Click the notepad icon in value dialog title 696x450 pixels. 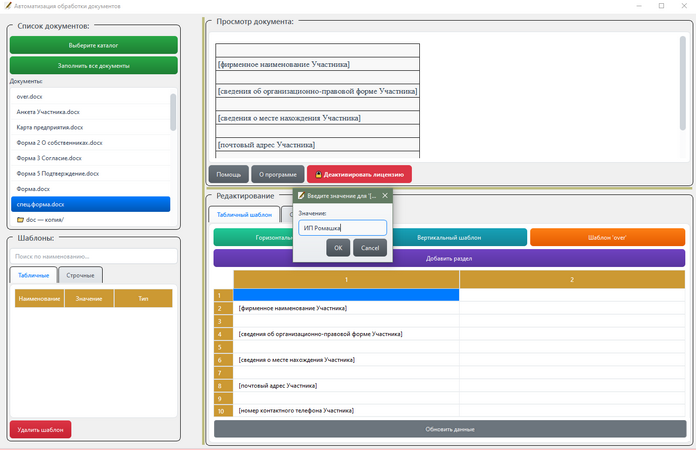click(x=301, y=195)
